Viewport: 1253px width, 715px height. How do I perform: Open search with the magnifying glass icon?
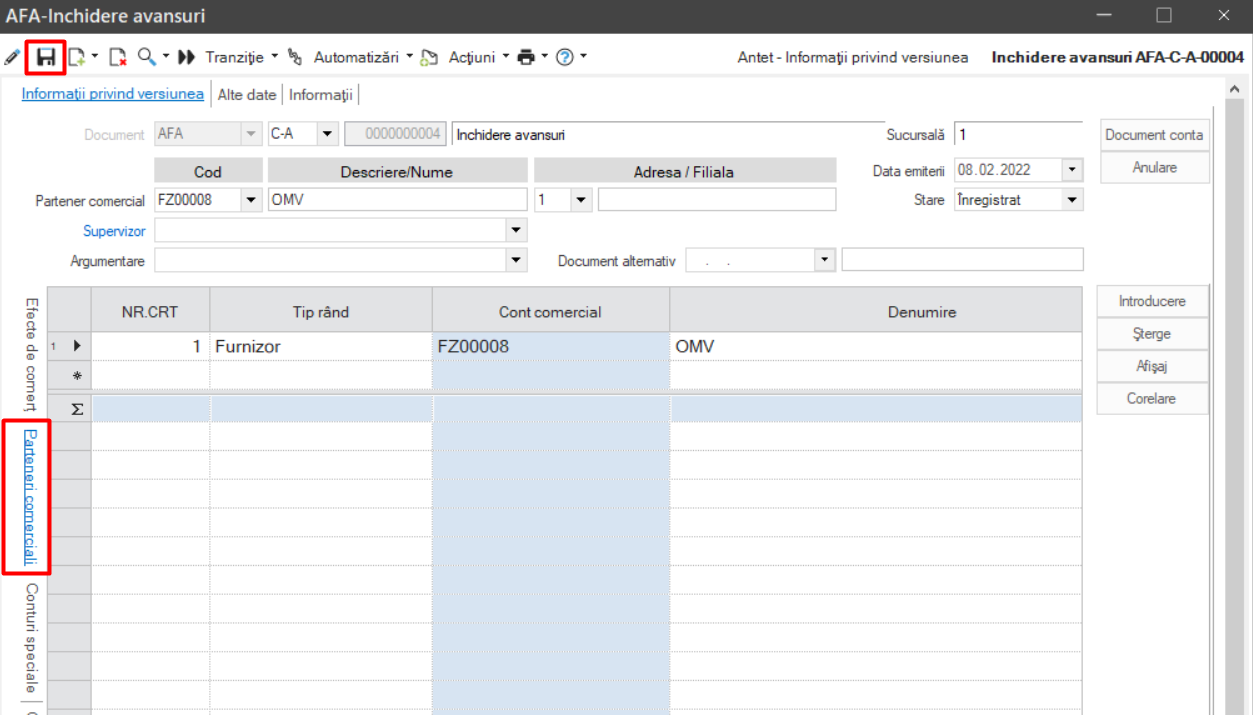point(146,57)
